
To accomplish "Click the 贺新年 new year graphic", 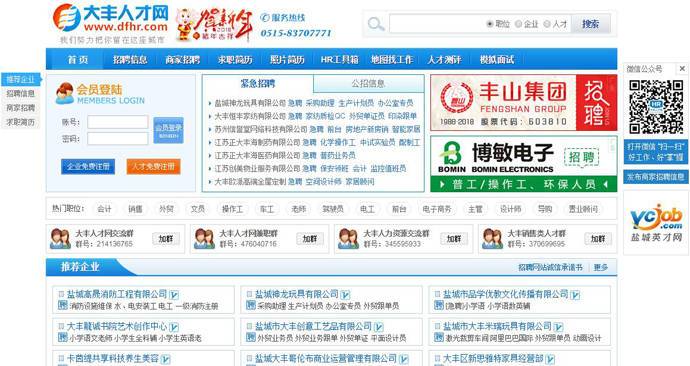I will (x=214, y=25).
